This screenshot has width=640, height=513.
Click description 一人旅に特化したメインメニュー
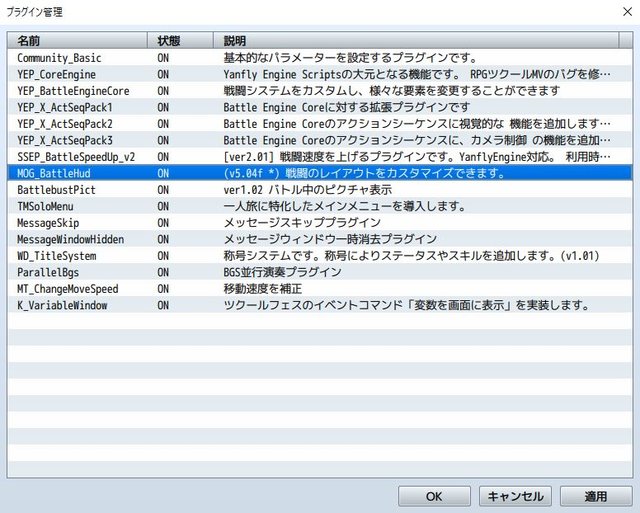[345, 207]
